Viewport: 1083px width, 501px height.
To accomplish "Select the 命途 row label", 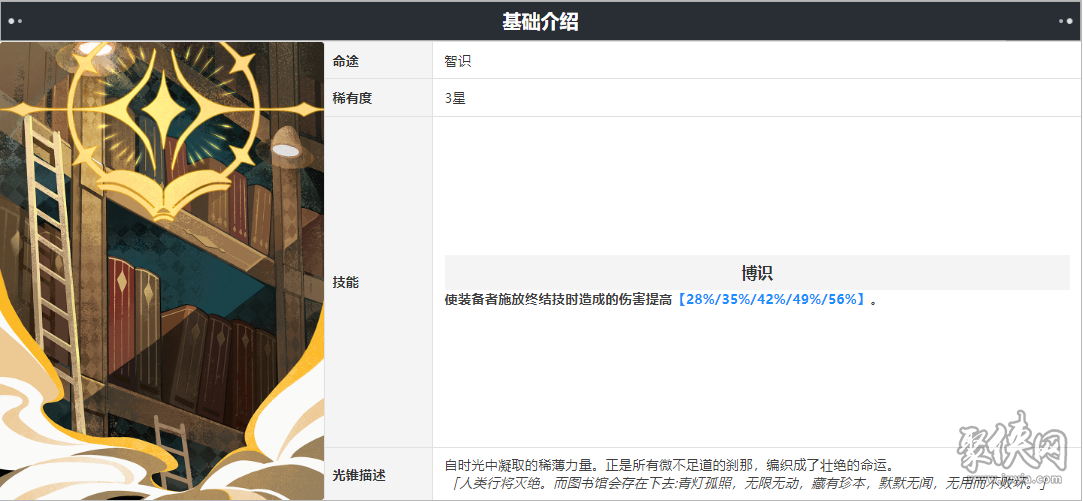I will (346, 61).
